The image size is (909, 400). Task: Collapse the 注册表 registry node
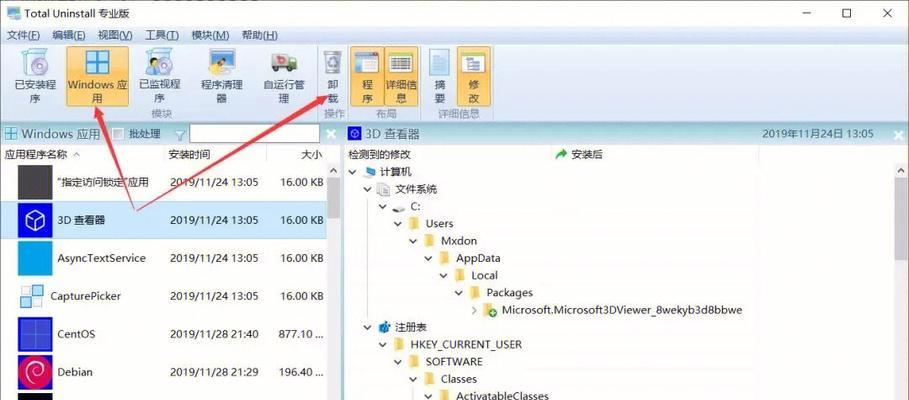pos(368,328)
